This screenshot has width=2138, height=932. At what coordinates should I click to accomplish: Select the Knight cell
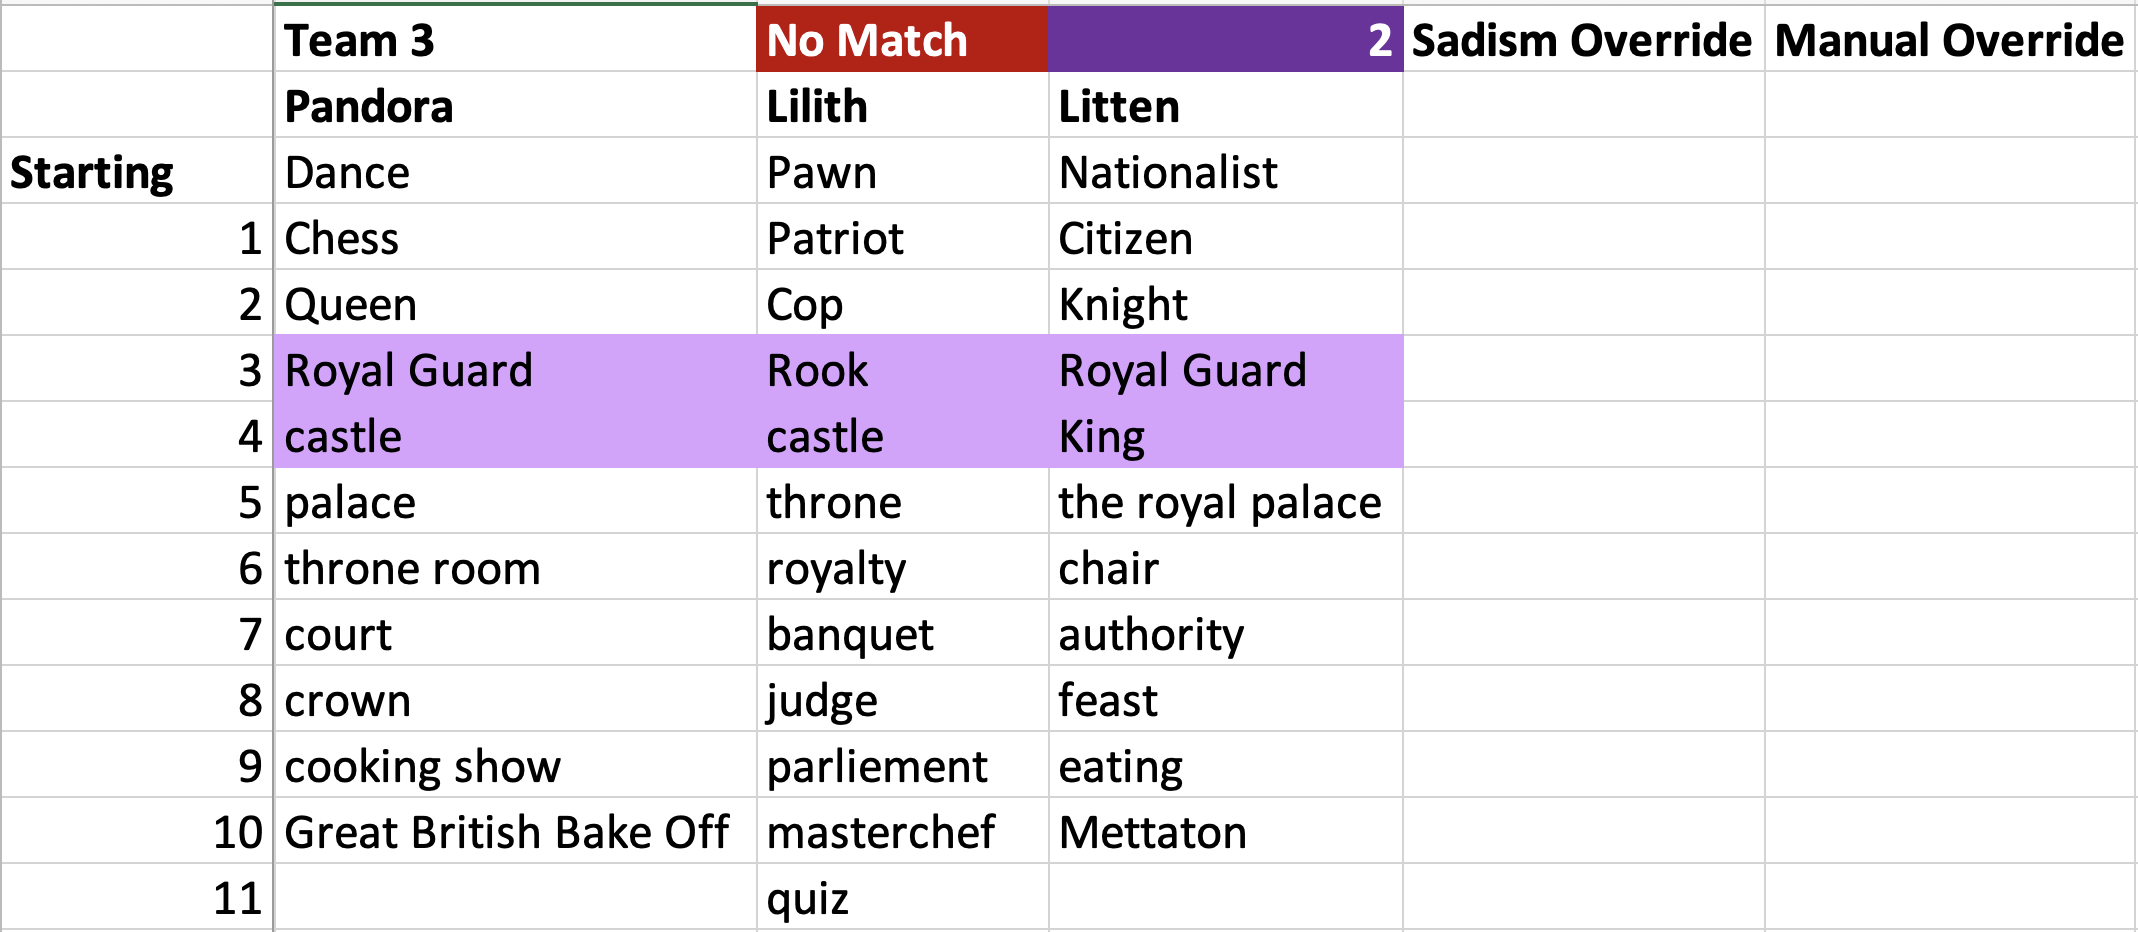(1225, 303)
